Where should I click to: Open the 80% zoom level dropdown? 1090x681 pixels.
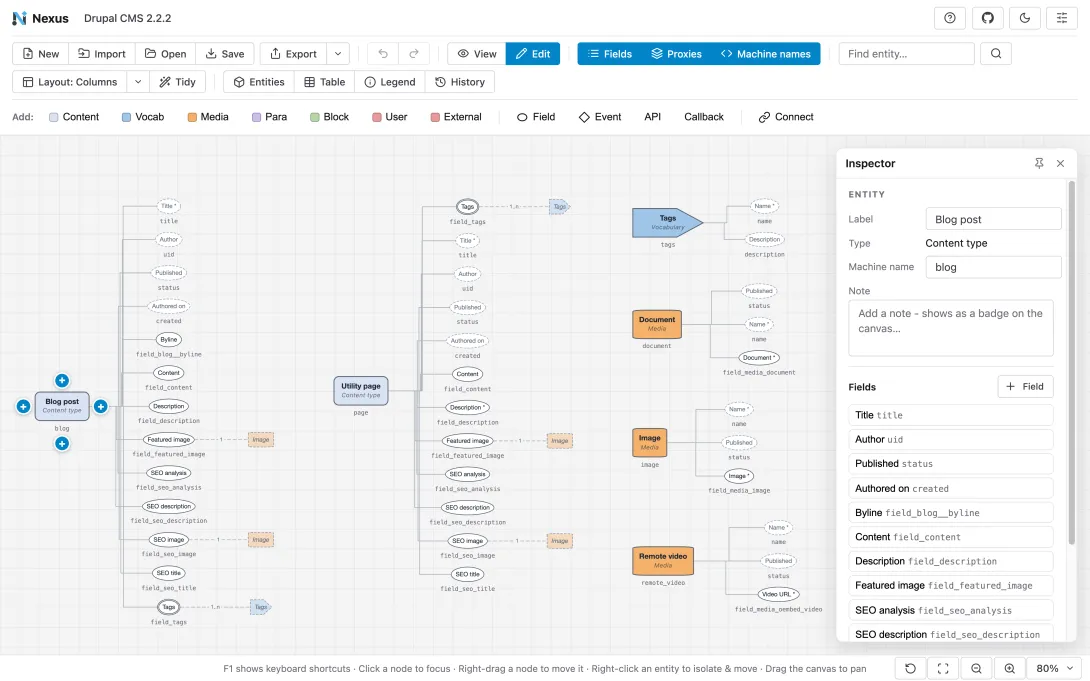point(1055,668)
